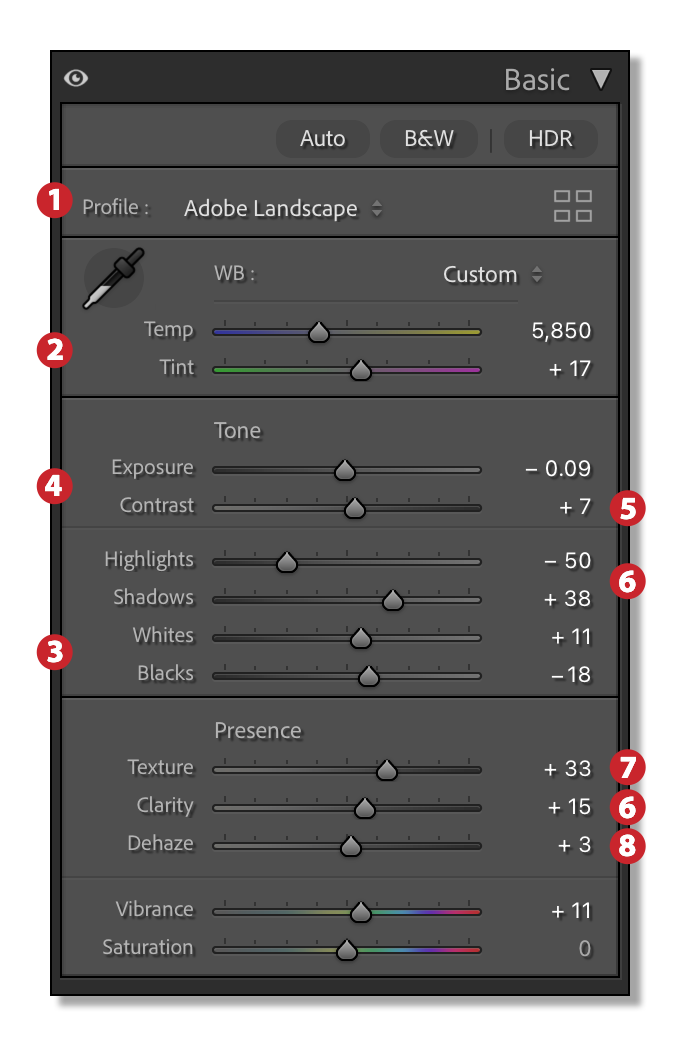Screen dimensions: 680x1046
Task: Select the Temp slider handle
Action: point(318,332)
